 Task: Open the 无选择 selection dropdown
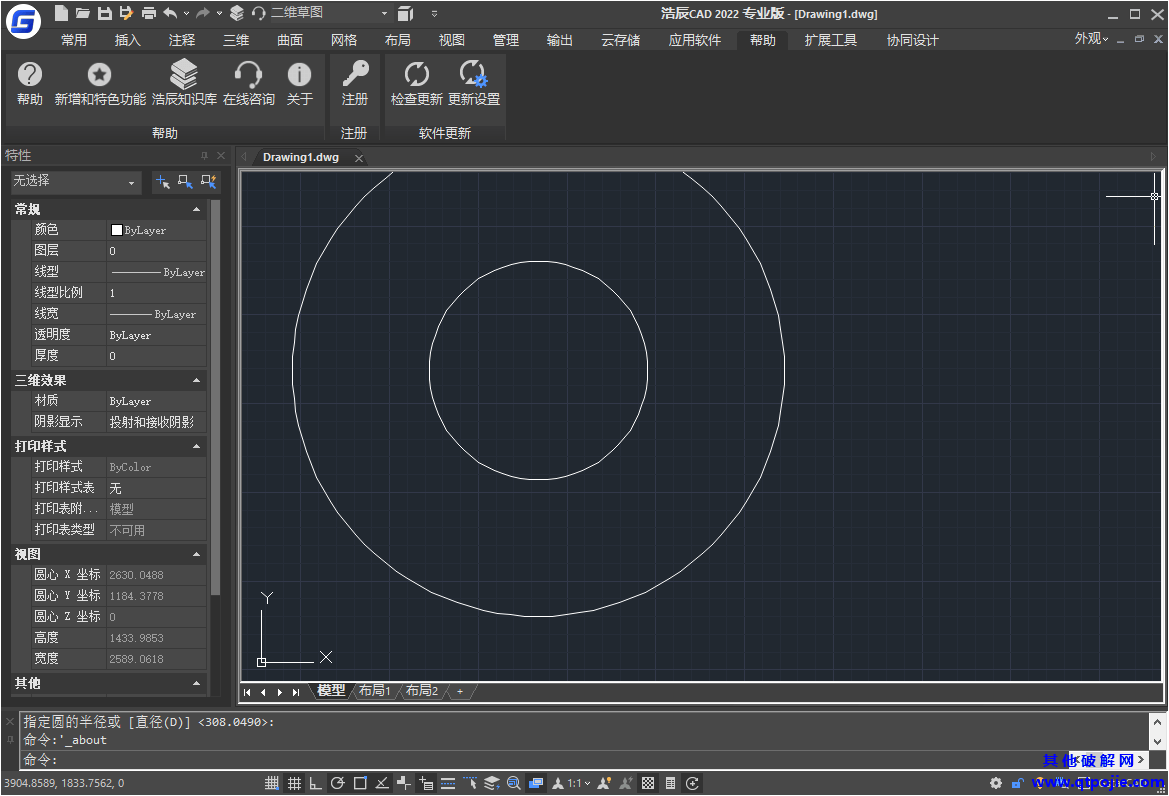point(75,182)
